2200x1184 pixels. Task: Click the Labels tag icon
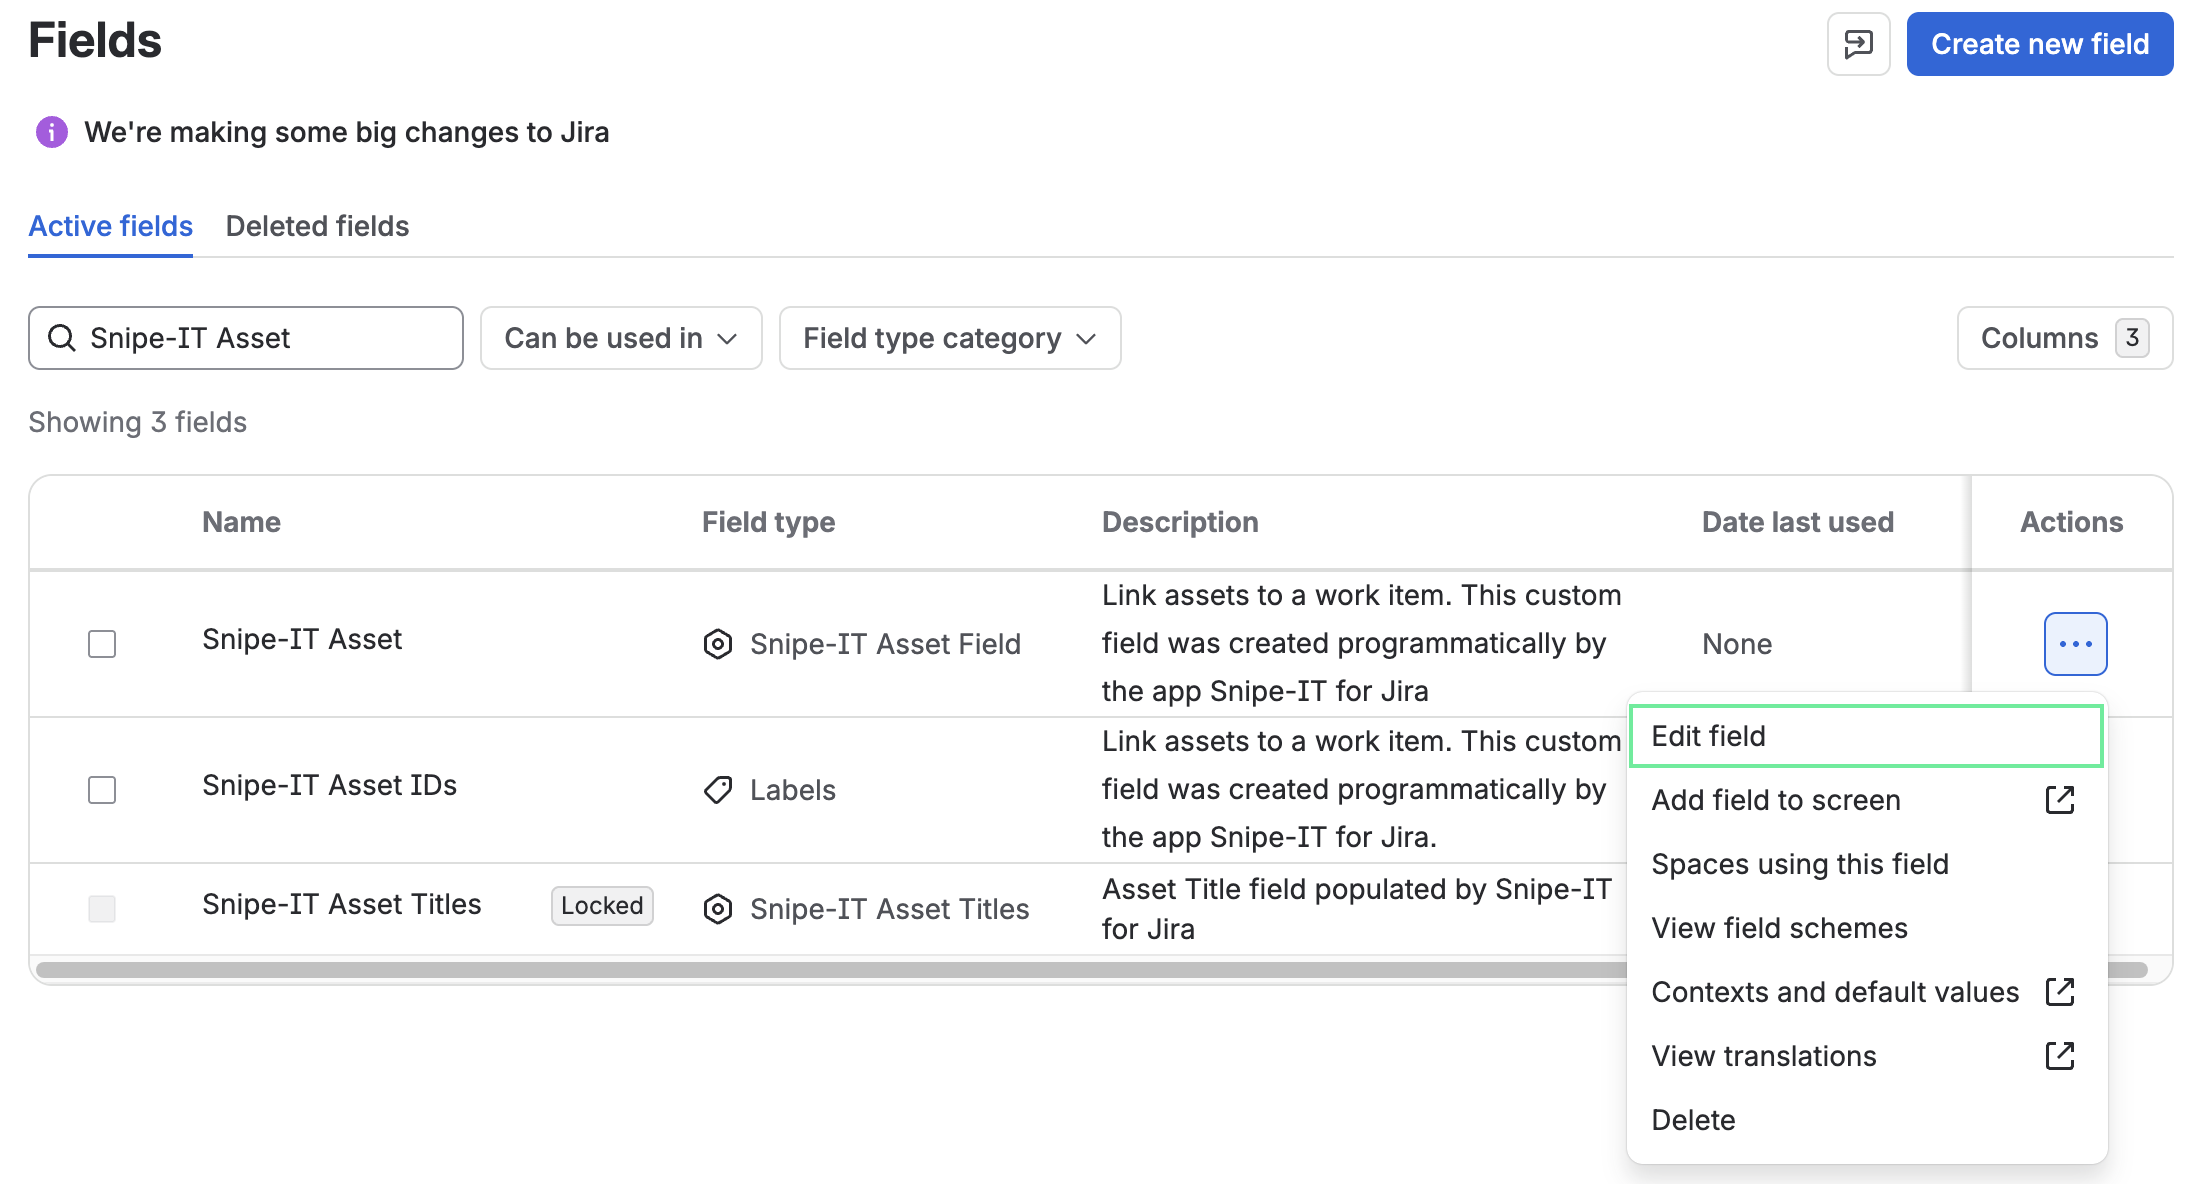(718, 790)
